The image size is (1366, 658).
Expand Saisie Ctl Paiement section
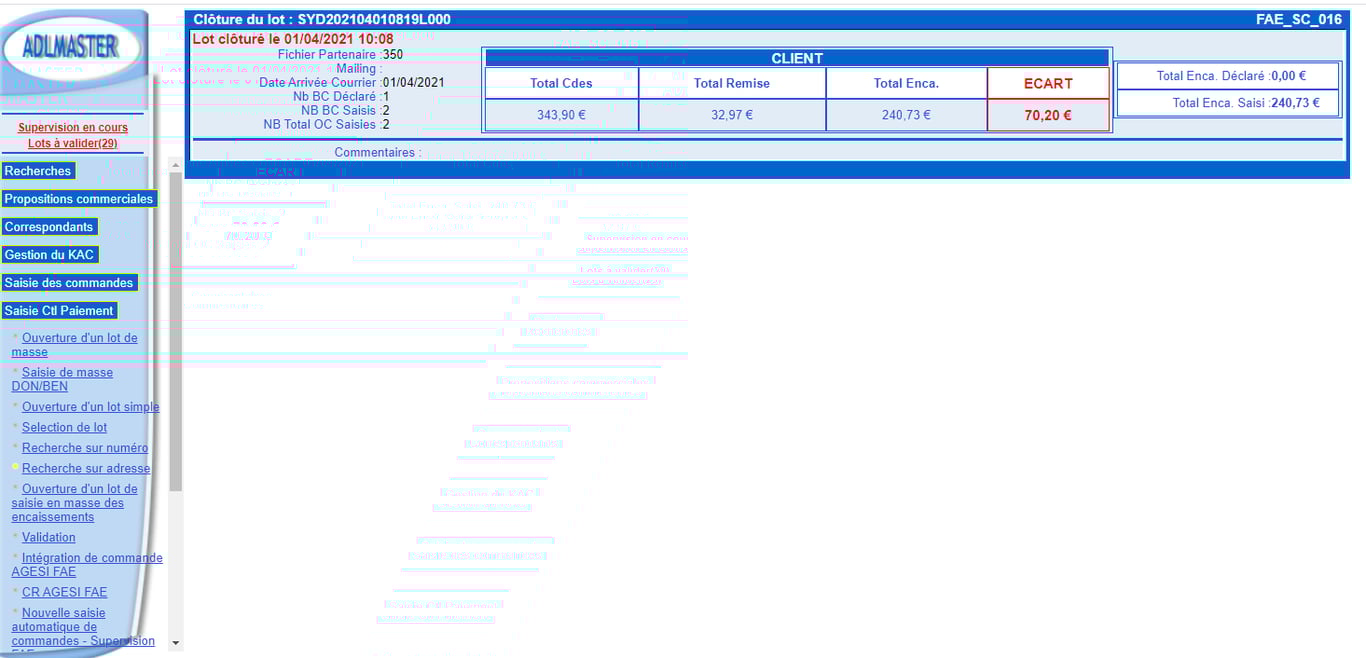[x=60, y=311]
